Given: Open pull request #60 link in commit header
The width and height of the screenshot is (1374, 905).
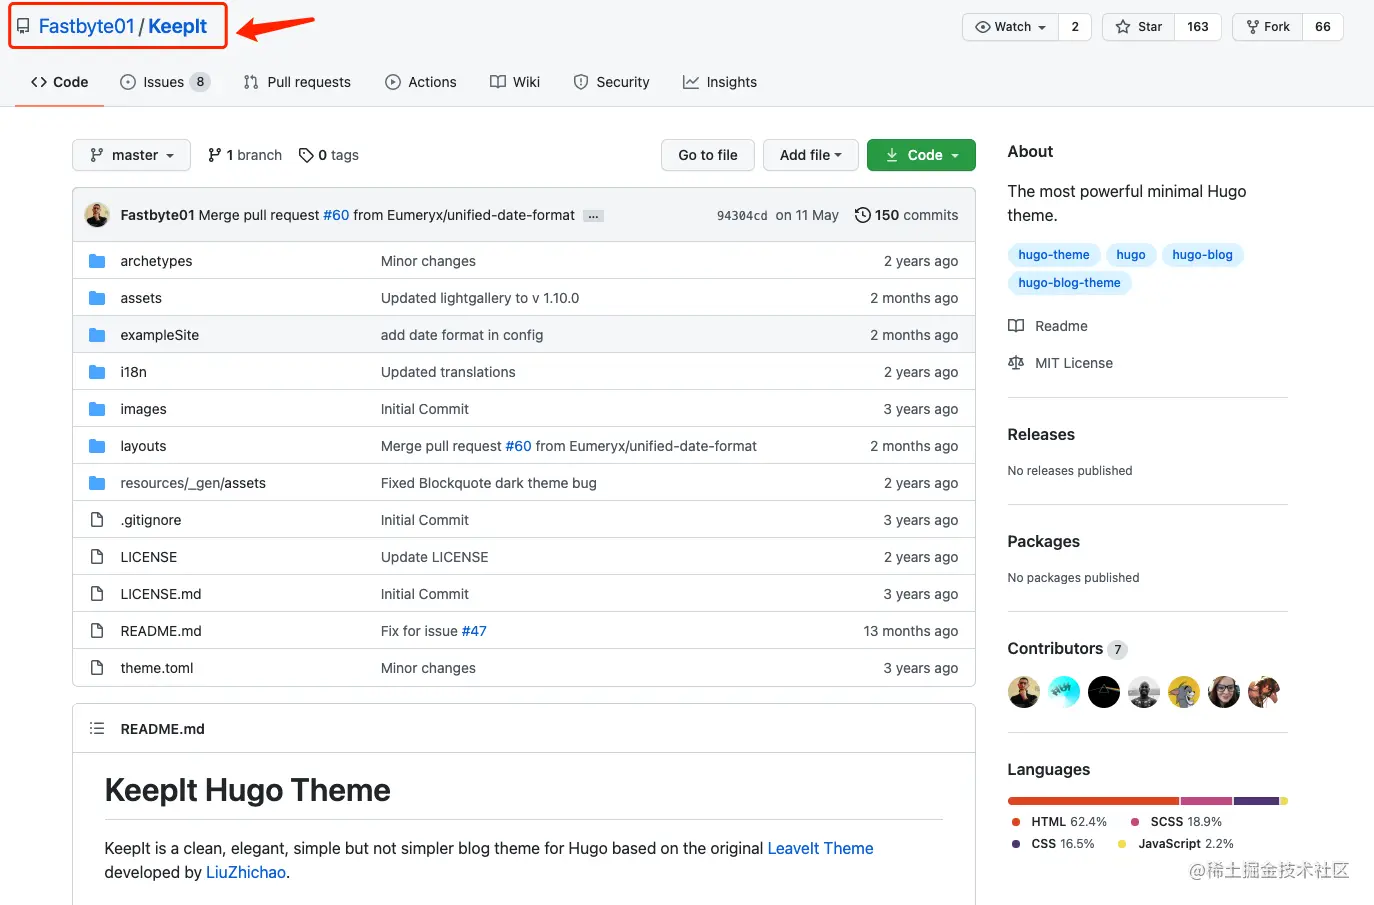Looking at the screenshot, I should pyautogui.click(x=336, y=215).
